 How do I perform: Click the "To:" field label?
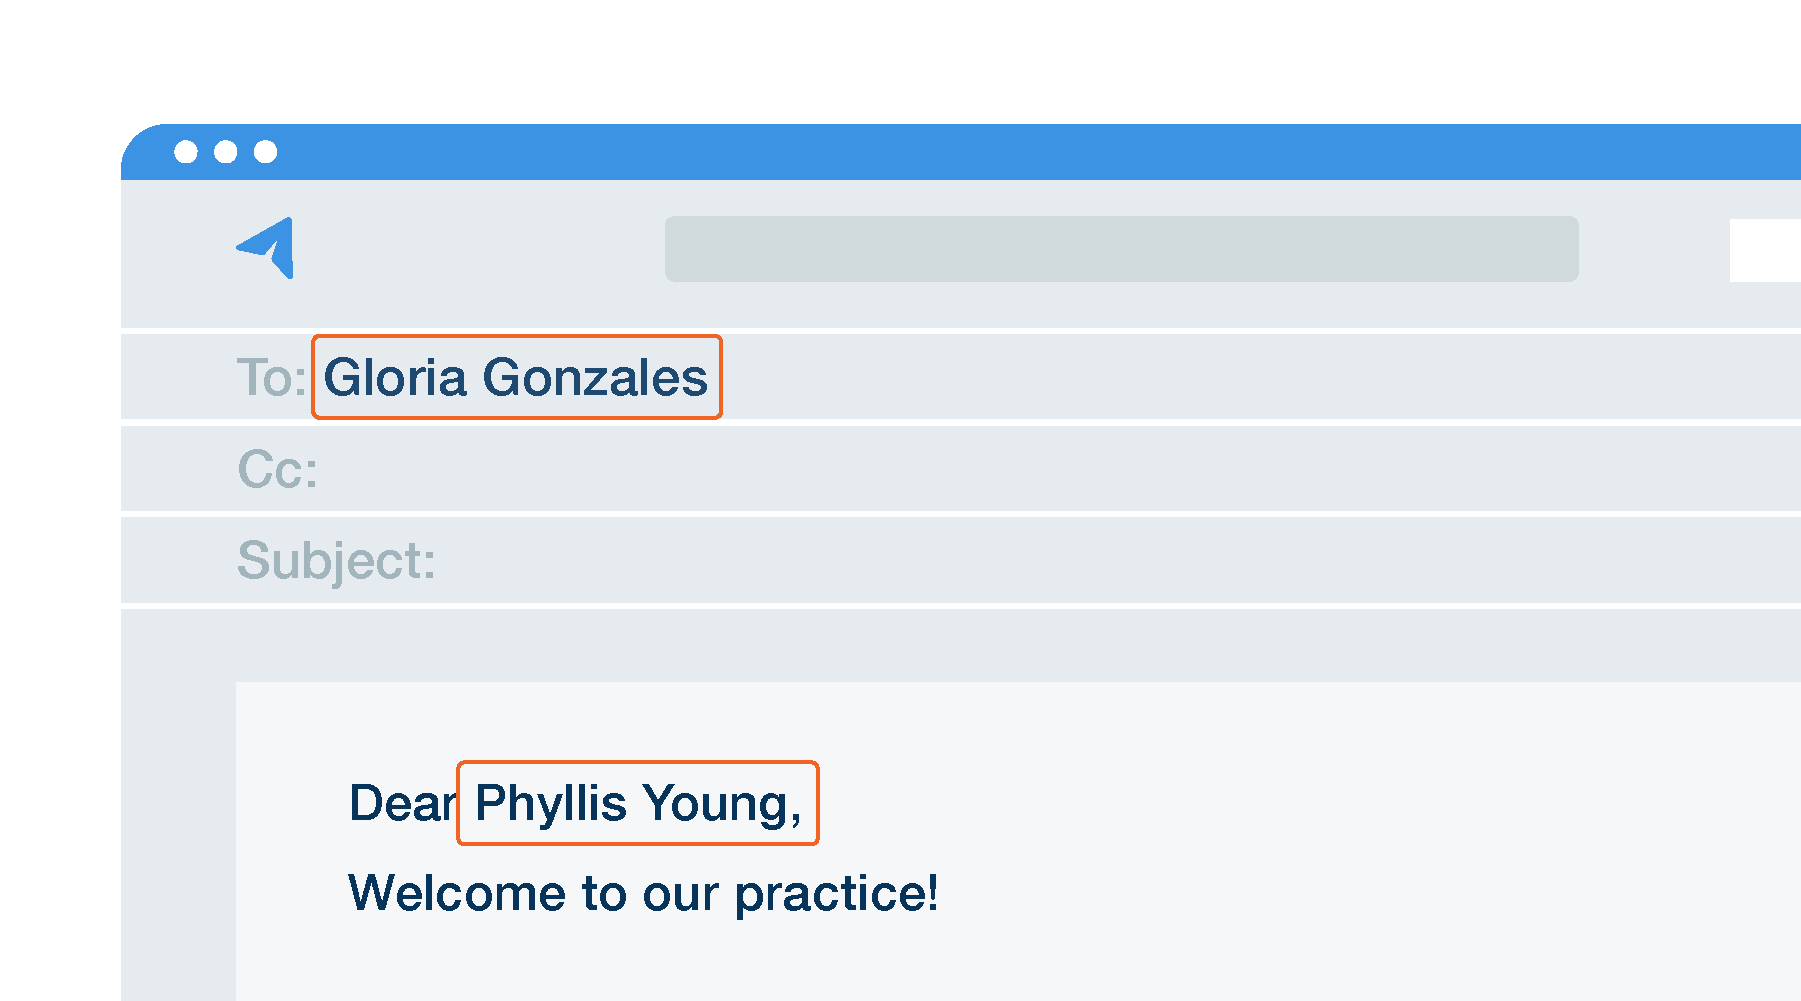tap(271, 378)
